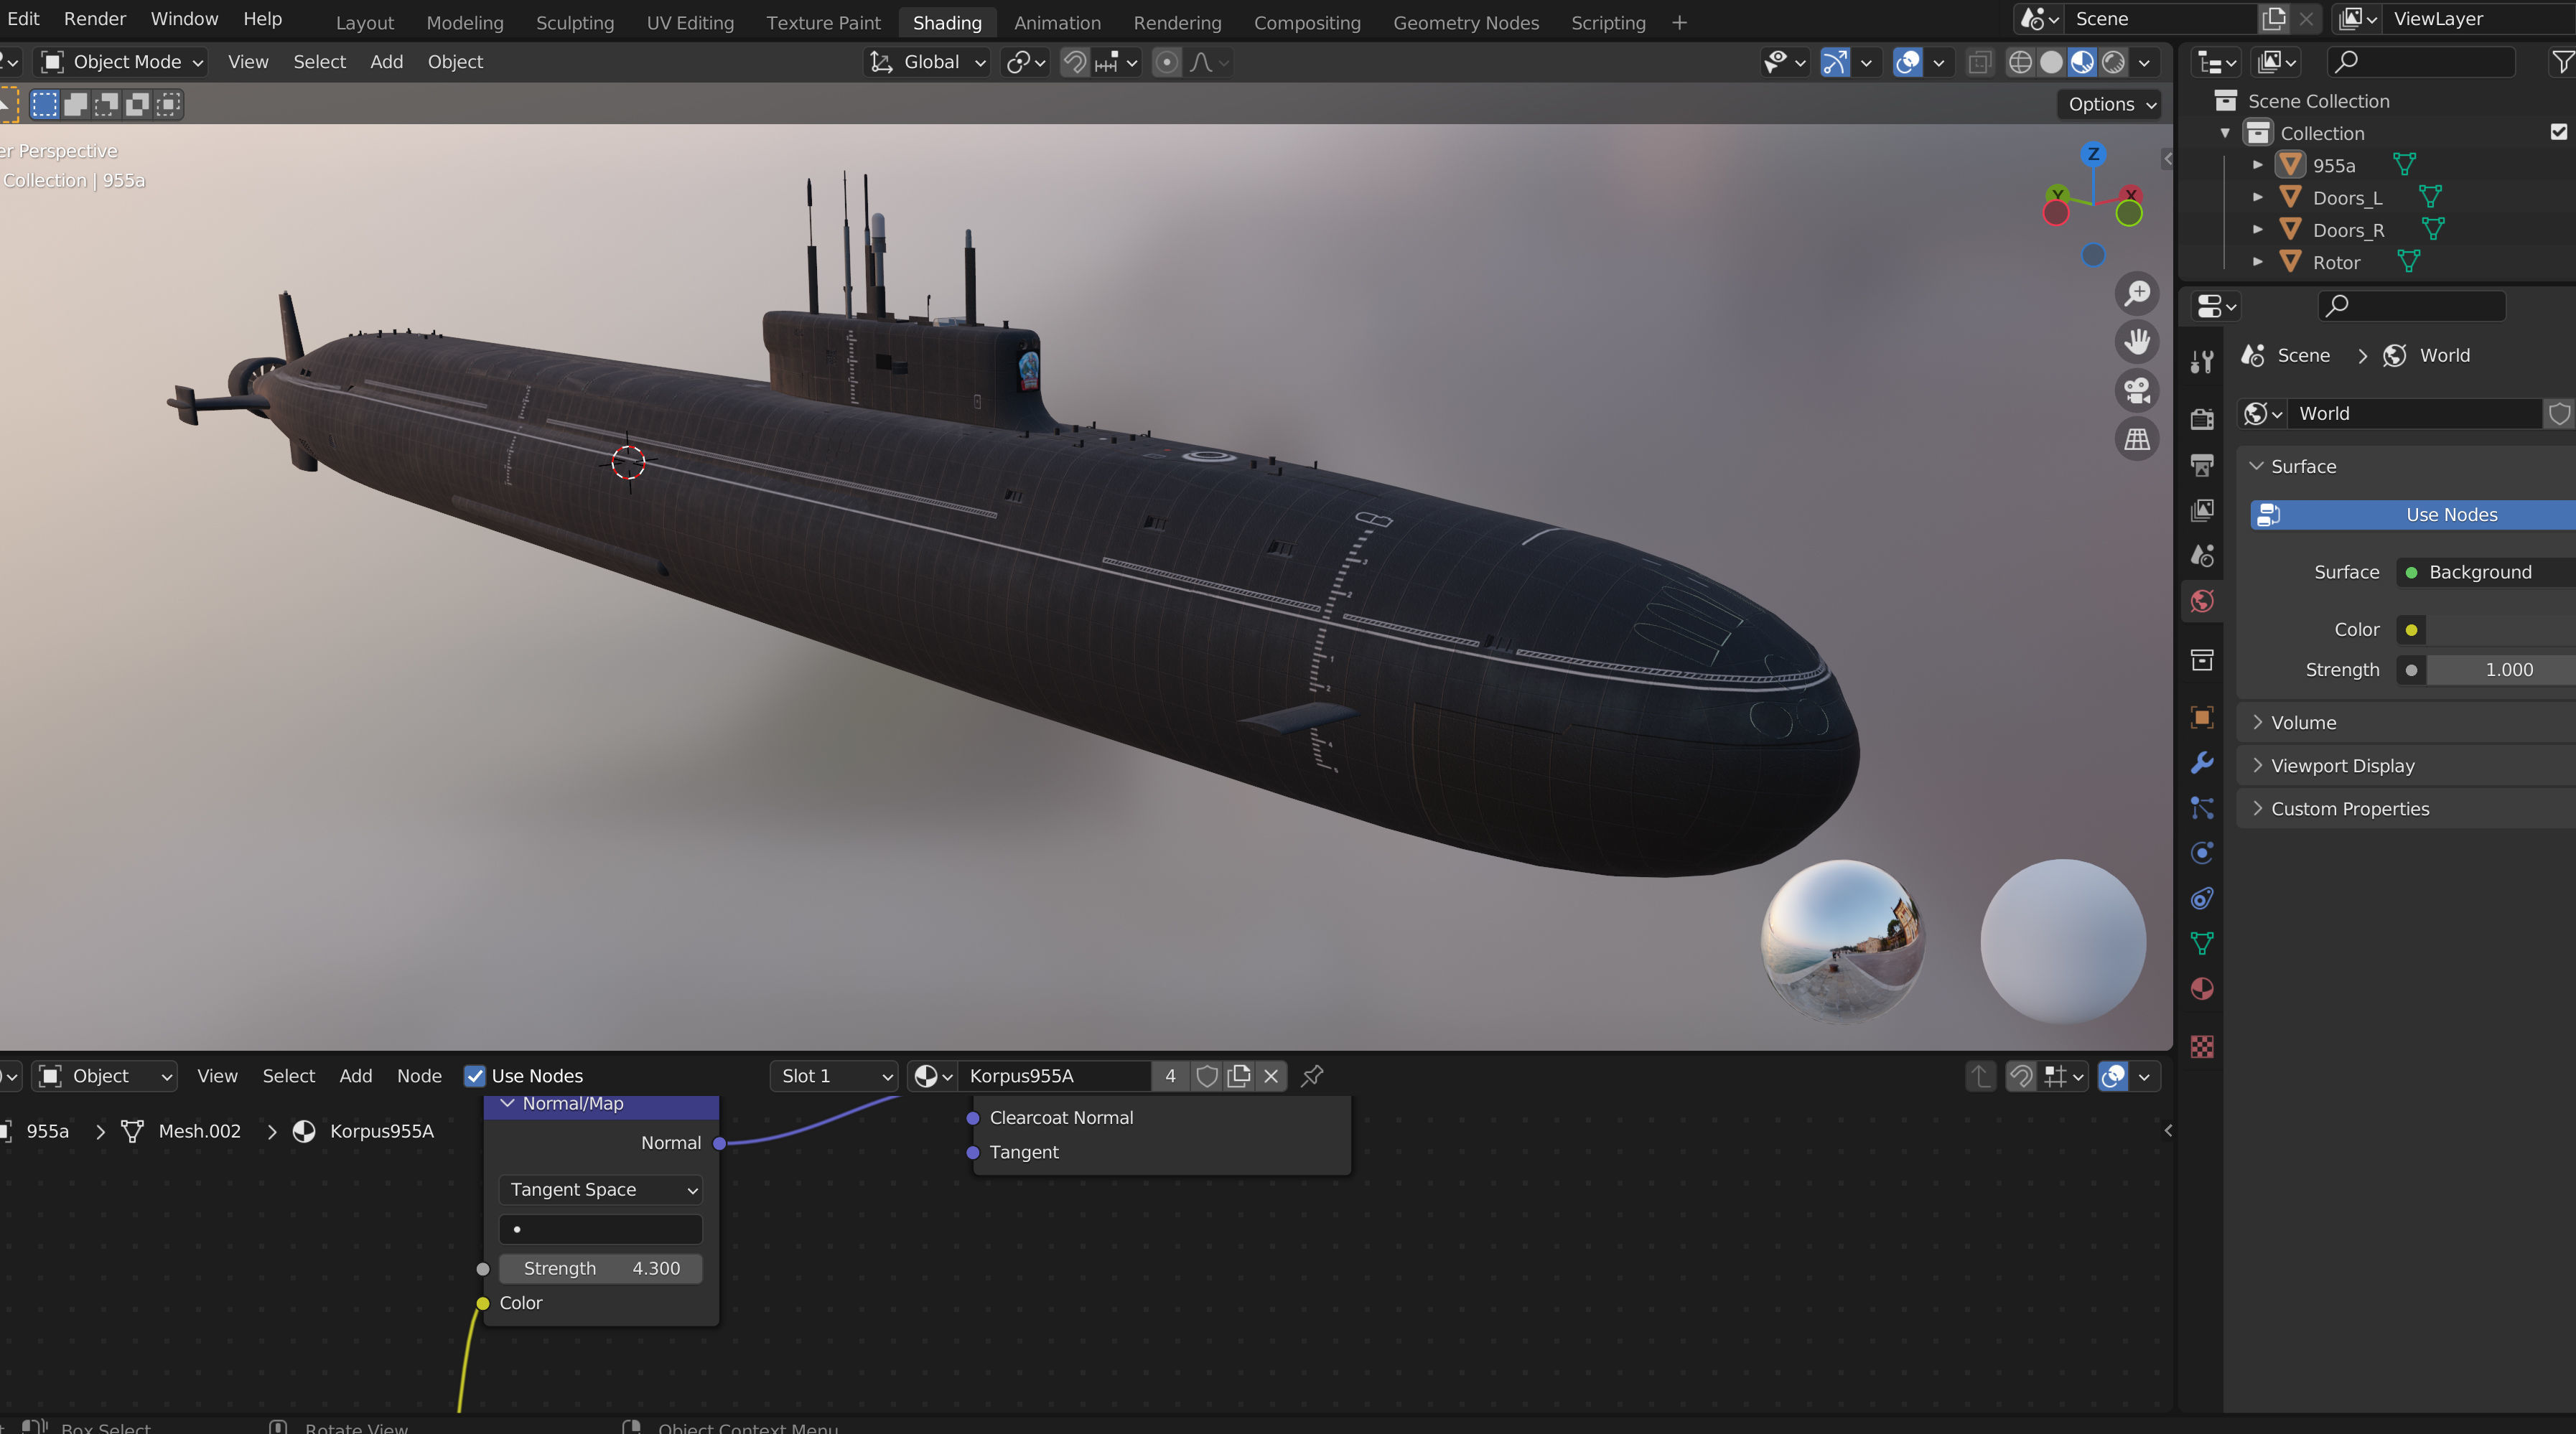2576x1434 pixels.
Task: Toggle Collection exclude checkbox in outliner
Action: (x=2558, y=132)
